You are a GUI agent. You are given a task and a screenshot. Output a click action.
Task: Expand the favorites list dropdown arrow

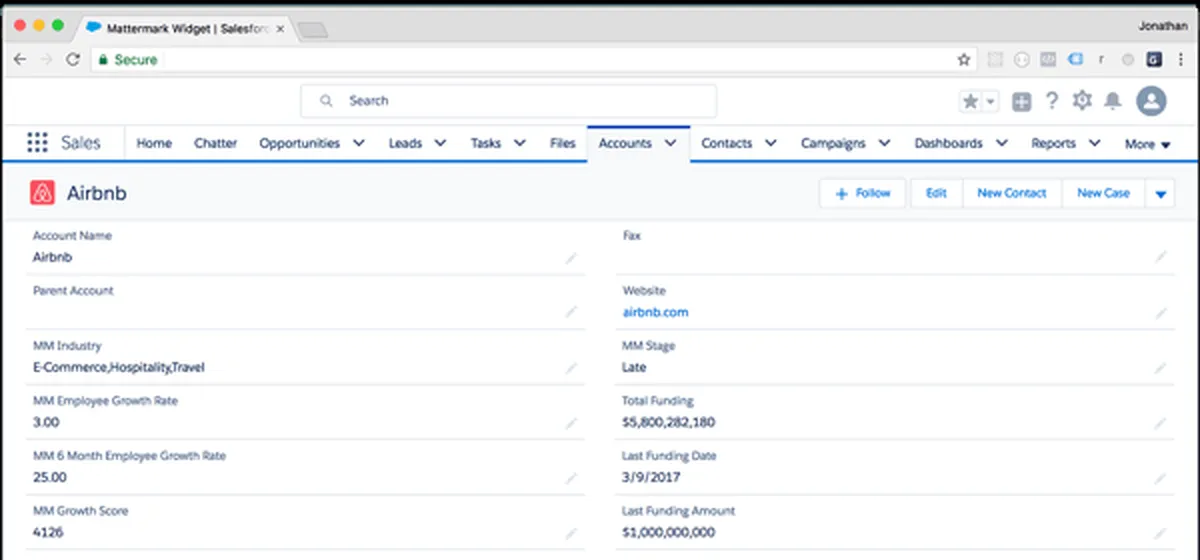(991, 101)
